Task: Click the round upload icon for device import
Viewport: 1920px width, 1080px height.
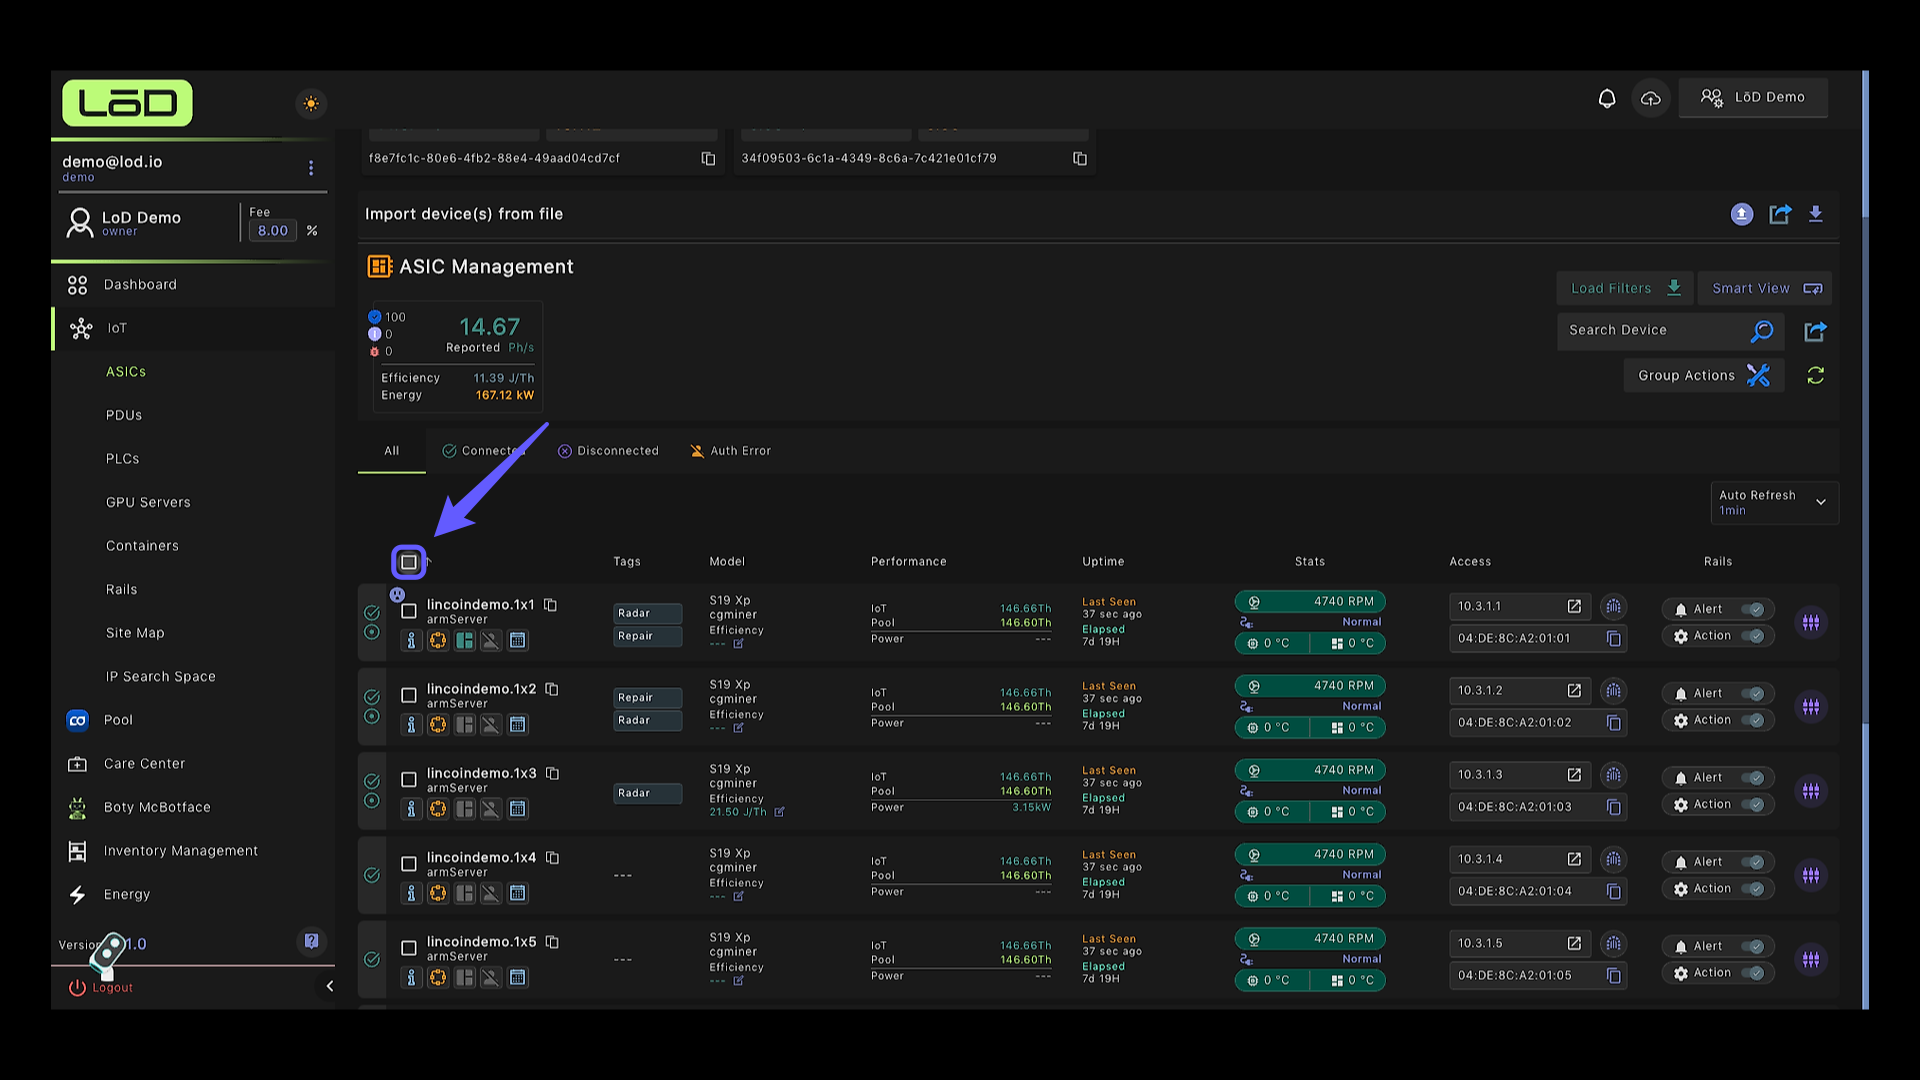Action: [x=1742, y=214]
